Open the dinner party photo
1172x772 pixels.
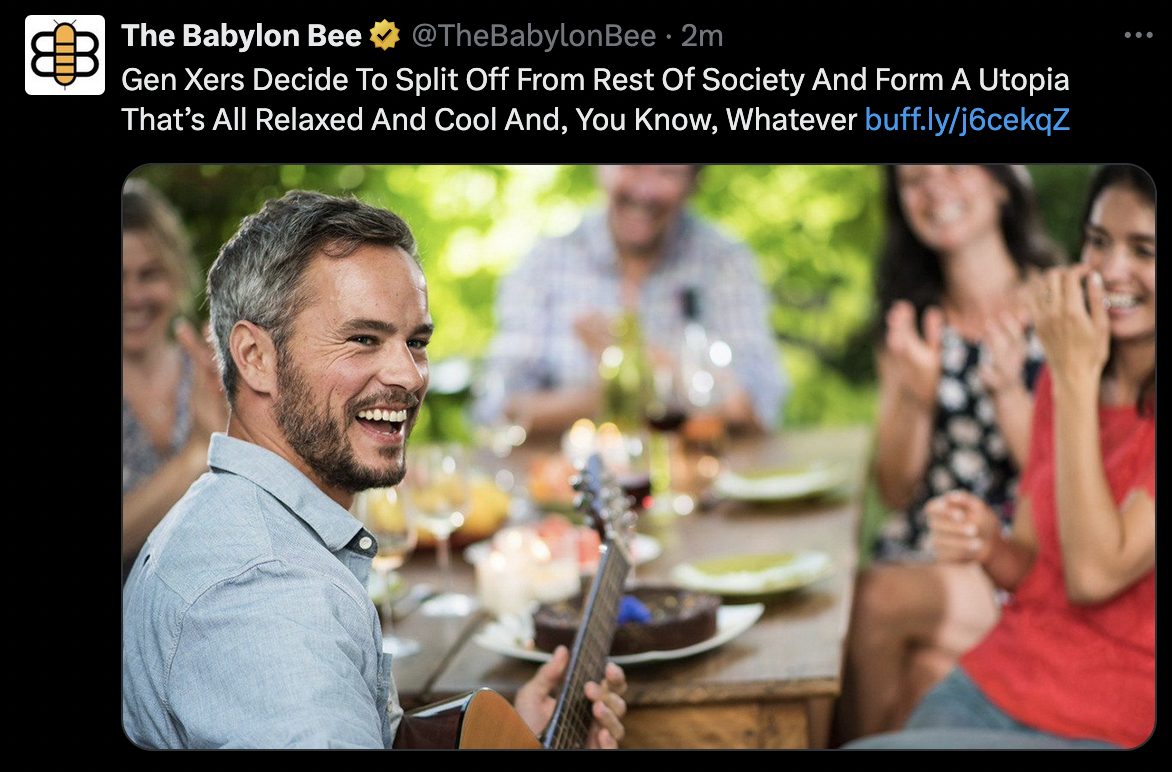[639, 457]
